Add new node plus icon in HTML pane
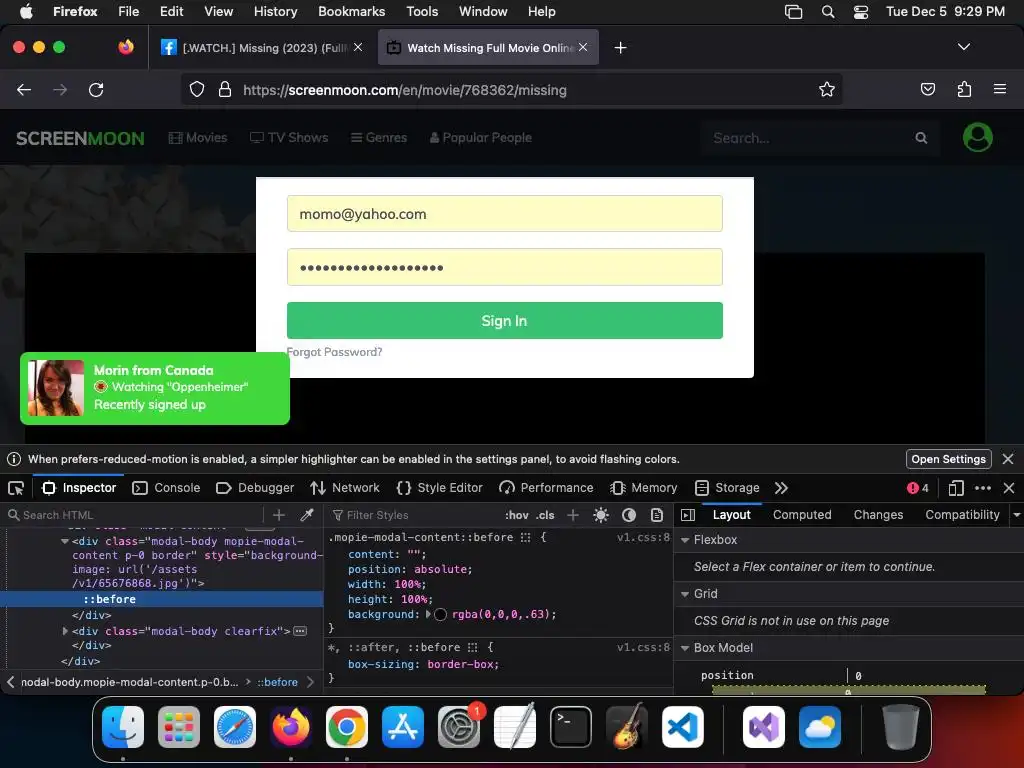This screenshot has height=768, width=1024. [279, 515]
